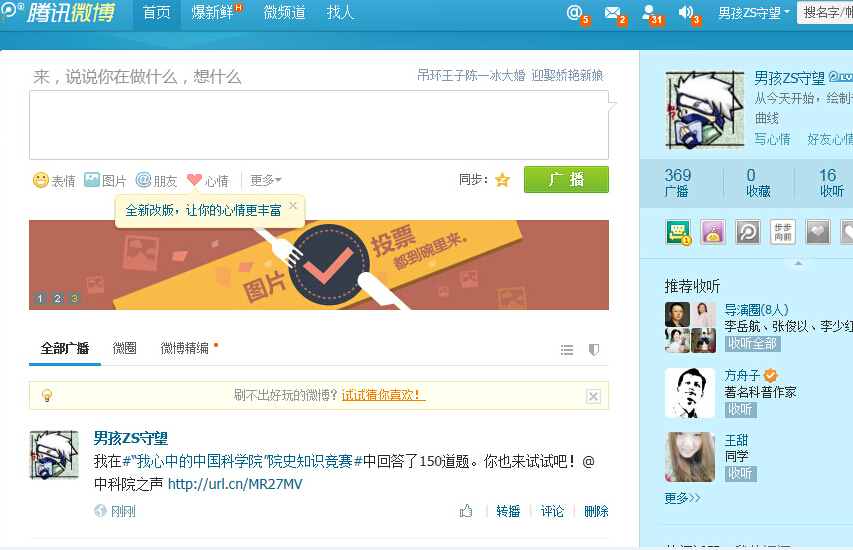853x550 pixels.
Task: Select the 微圈 tab
Action: coord(124,348)
